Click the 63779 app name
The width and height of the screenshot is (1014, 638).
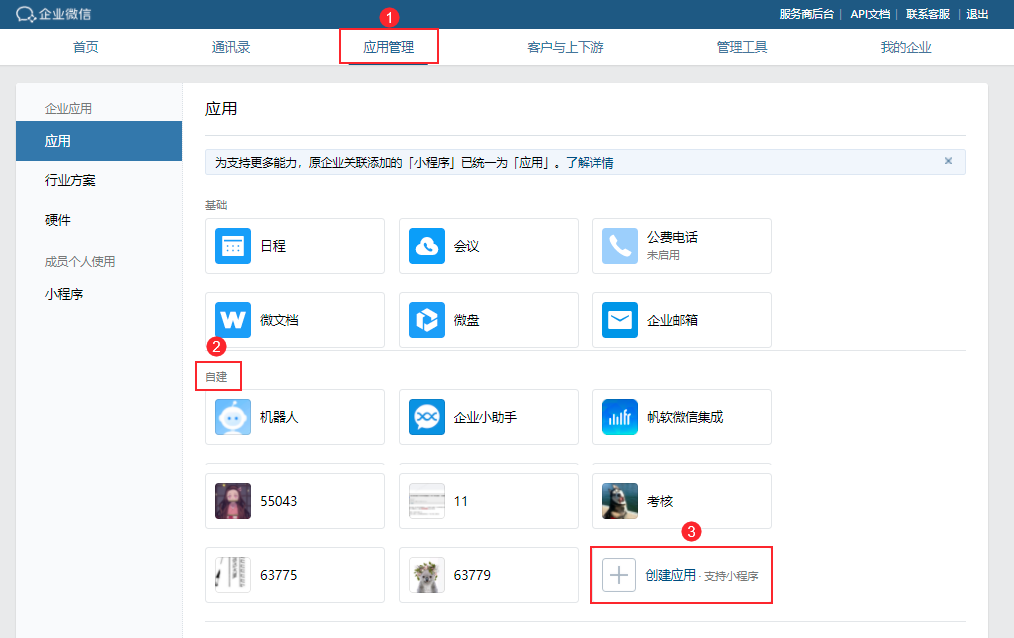click(x=472, y=575)
